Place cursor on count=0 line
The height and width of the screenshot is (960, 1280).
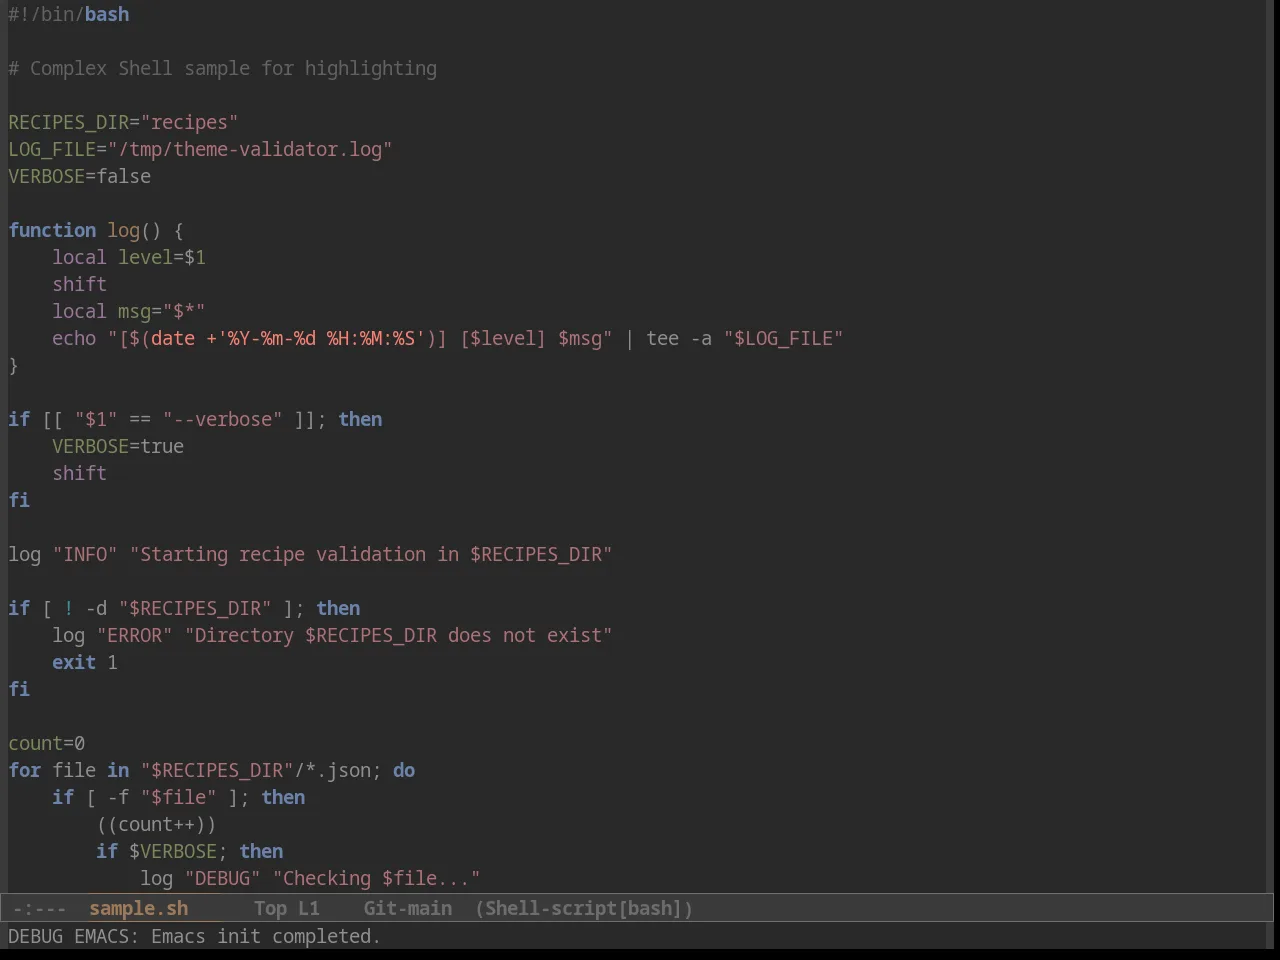(x=47, y=743)
